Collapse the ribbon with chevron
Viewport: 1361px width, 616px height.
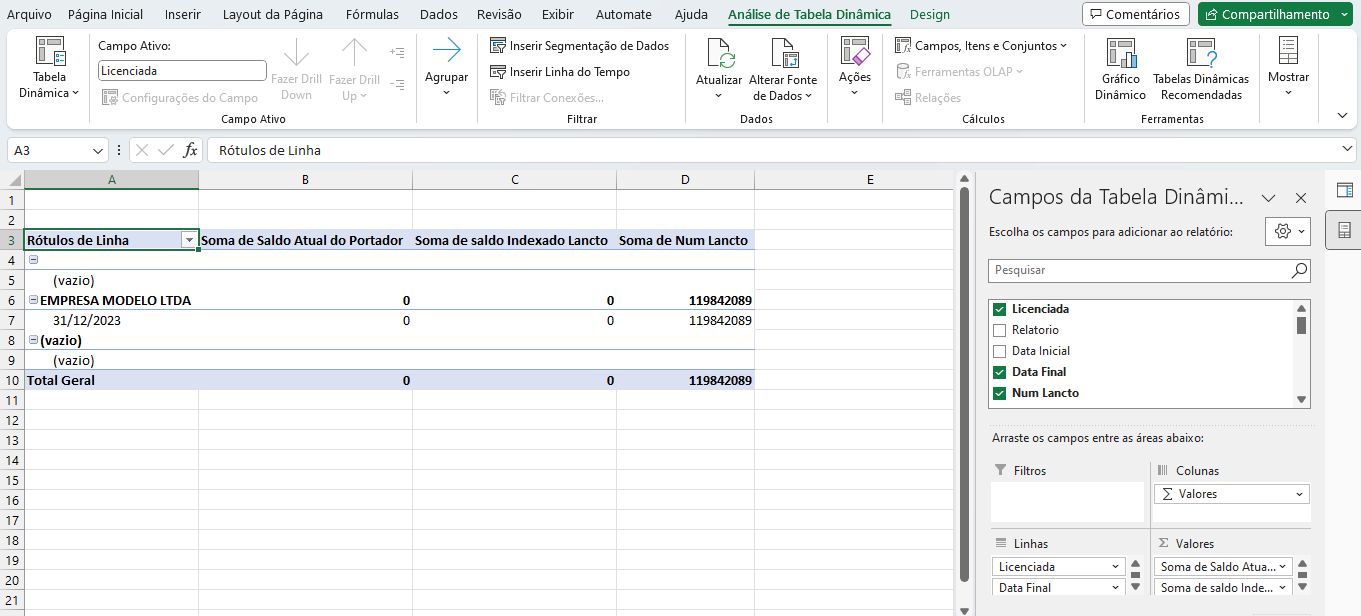click(1343, 115)
